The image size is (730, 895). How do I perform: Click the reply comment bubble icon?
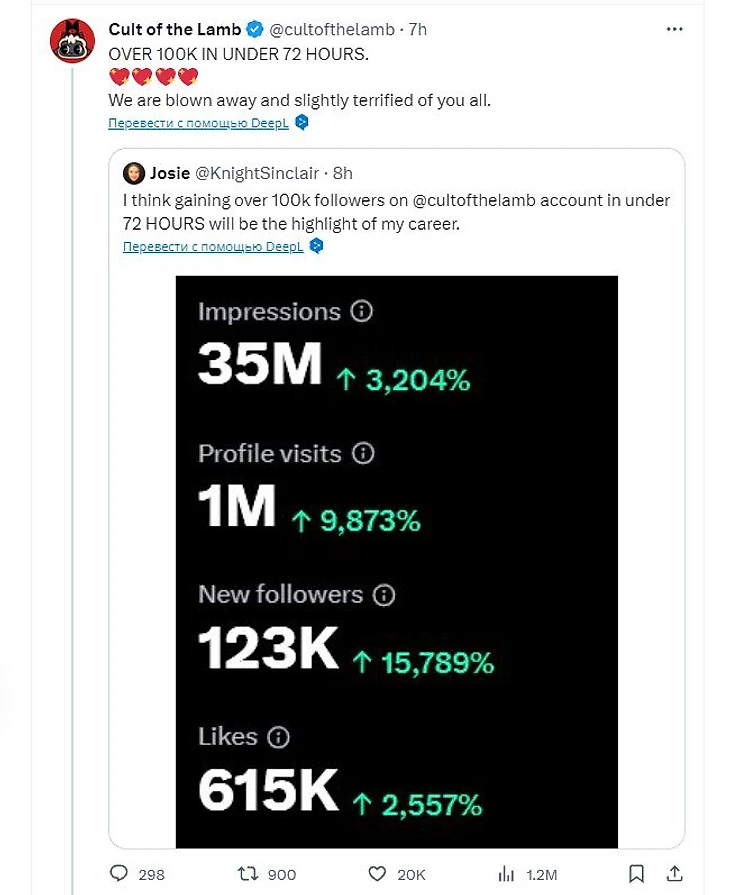click(x=119, y=874)
